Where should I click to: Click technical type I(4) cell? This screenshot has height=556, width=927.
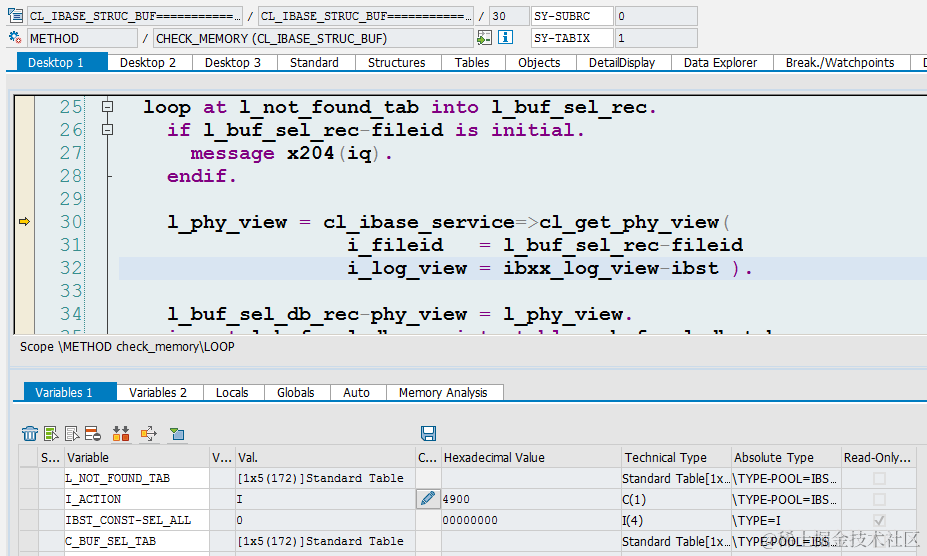[676, 521]
